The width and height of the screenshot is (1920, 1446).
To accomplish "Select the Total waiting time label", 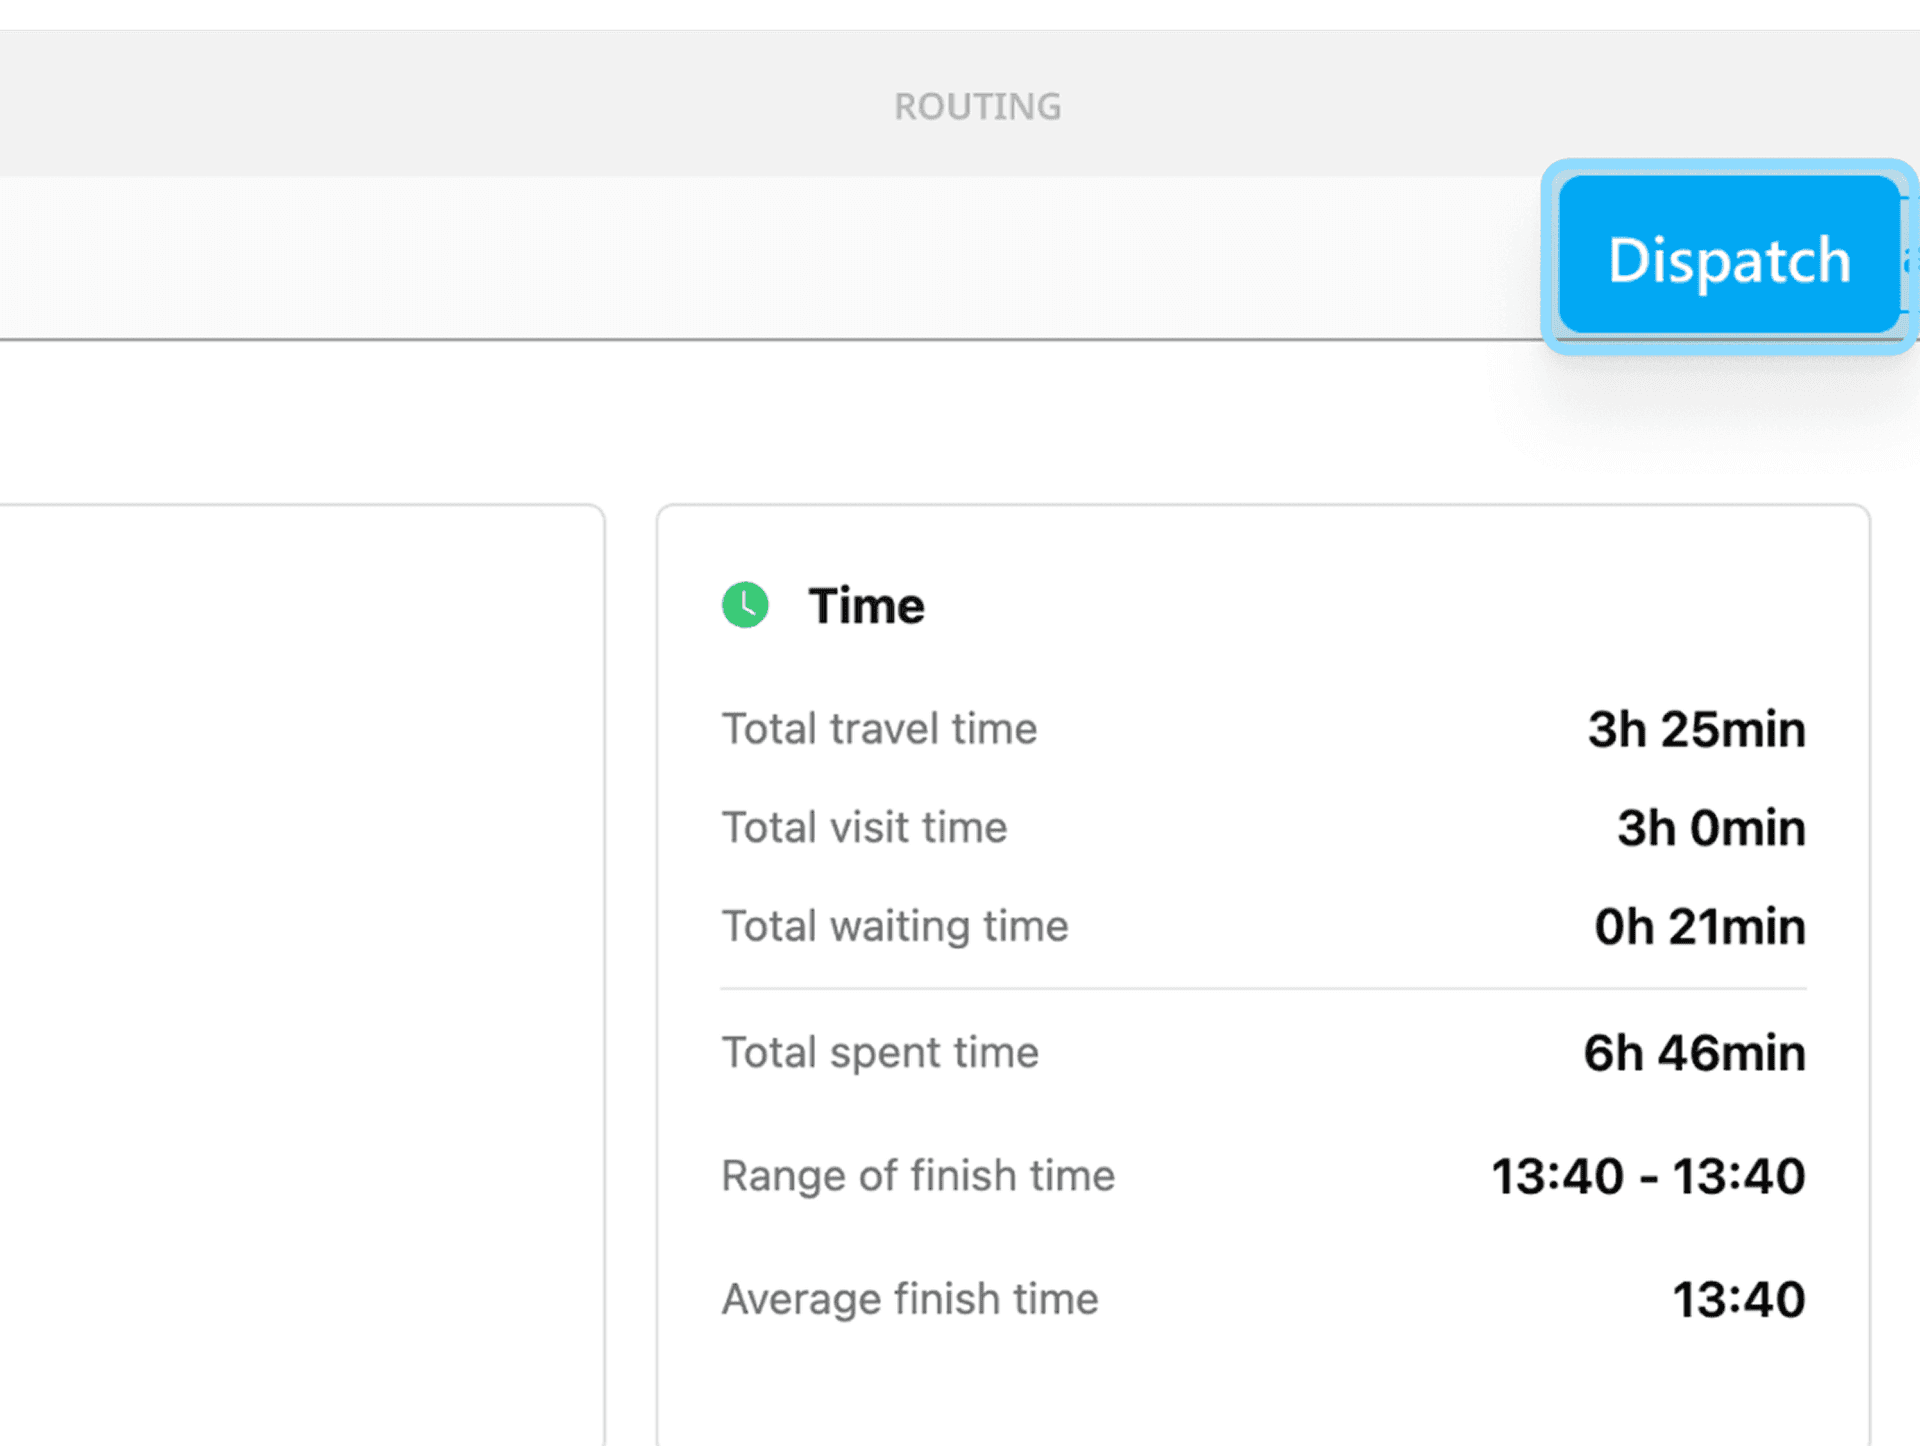I will 895,925.
